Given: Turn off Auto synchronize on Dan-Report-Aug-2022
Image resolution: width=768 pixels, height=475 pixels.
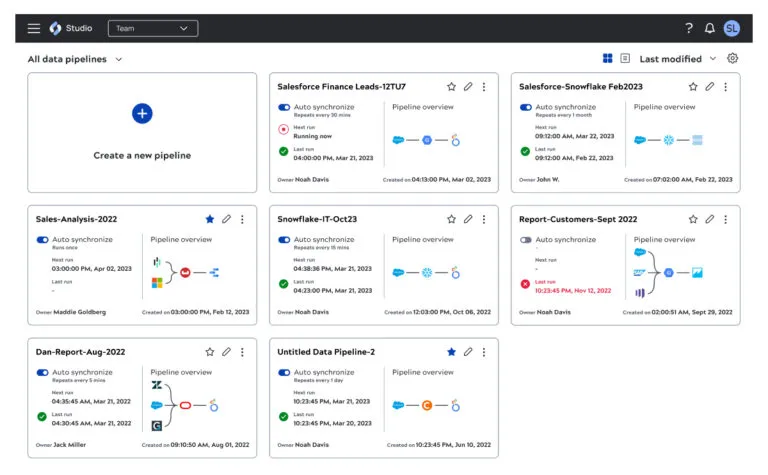Looking at the screenshot, I should [x=43, y=372].
